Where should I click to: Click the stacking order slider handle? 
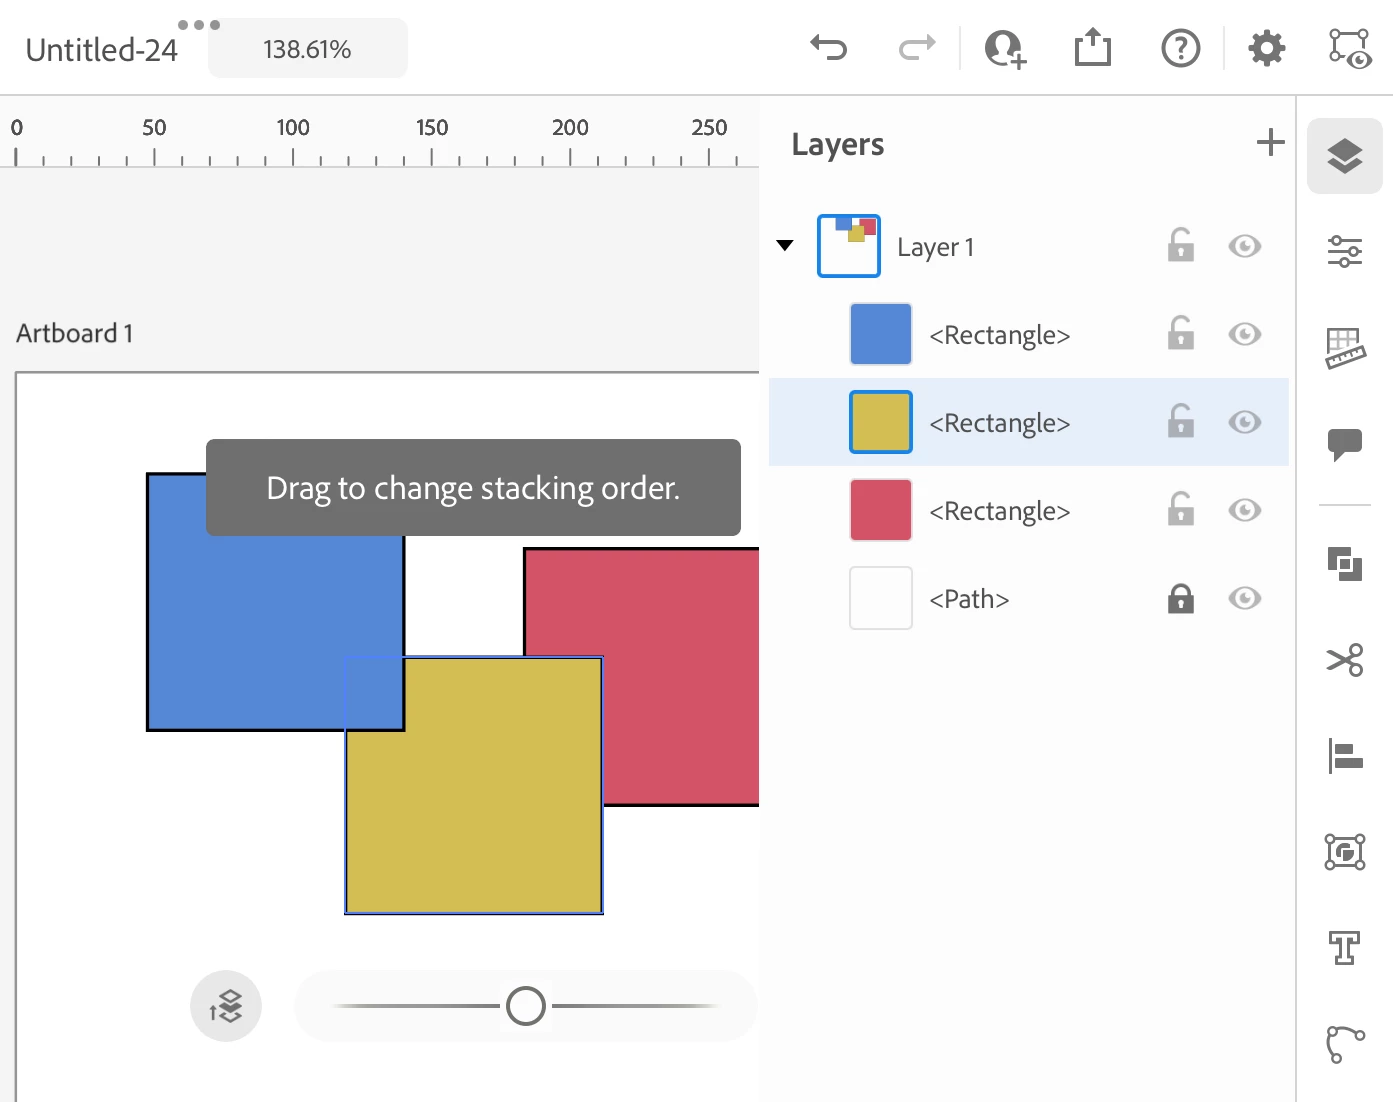[x=526, y=1006]
